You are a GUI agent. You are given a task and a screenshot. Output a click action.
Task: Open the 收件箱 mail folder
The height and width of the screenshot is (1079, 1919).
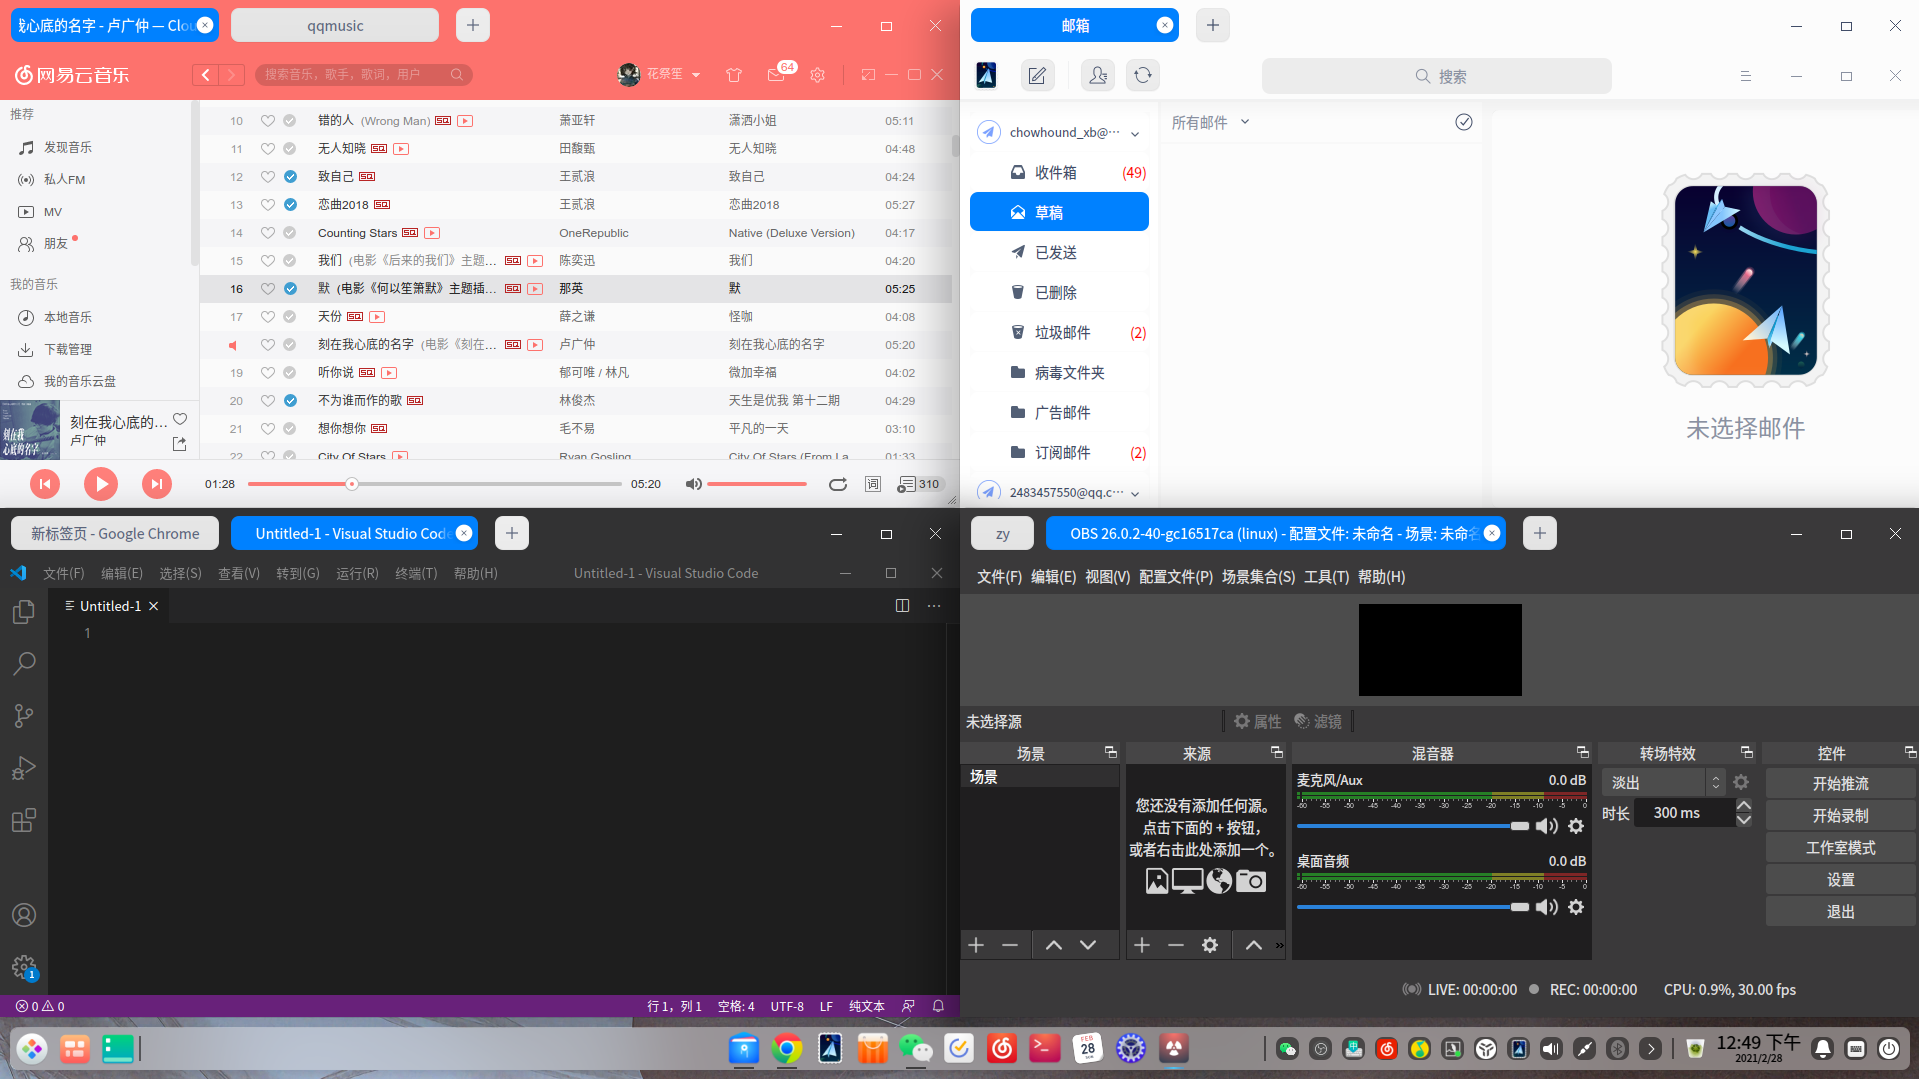[1060, 172]
